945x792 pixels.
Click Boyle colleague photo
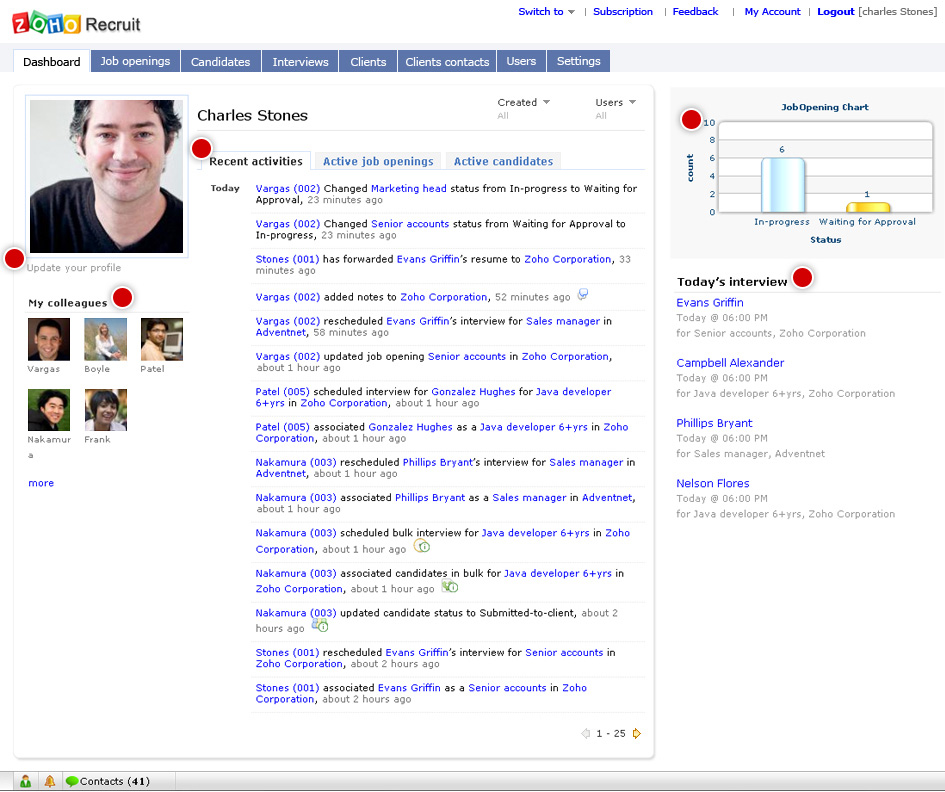point(105,339)
